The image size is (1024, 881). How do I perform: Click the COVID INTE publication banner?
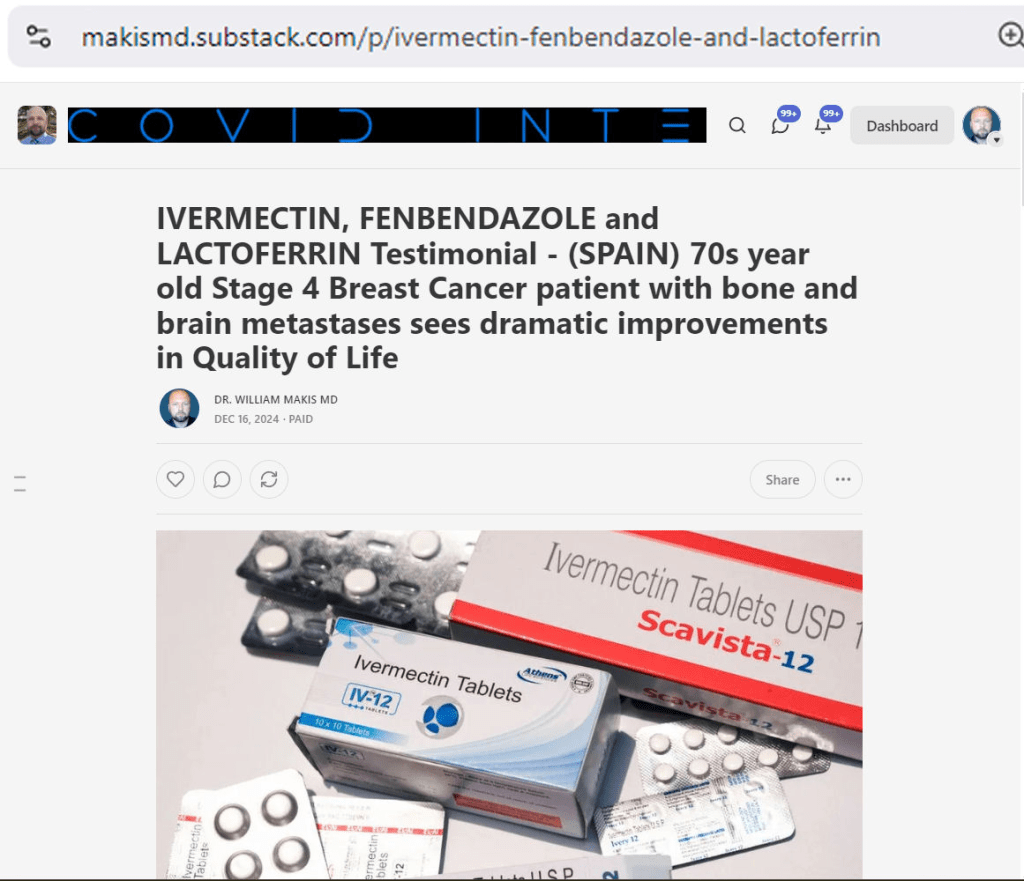pos(387,125)
